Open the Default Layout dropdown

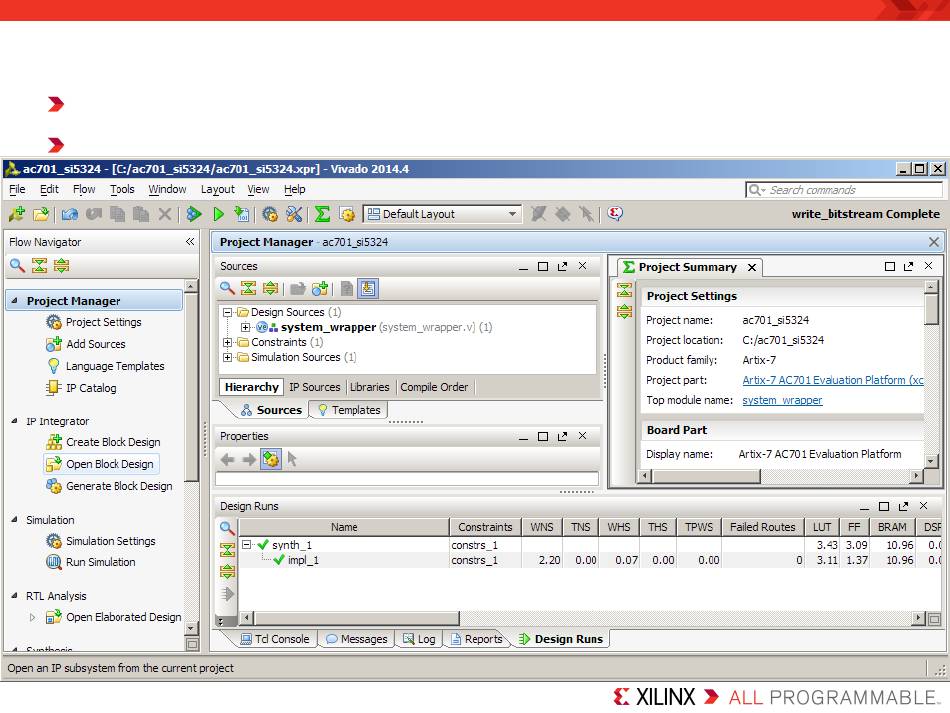click(x=442, y=214)
